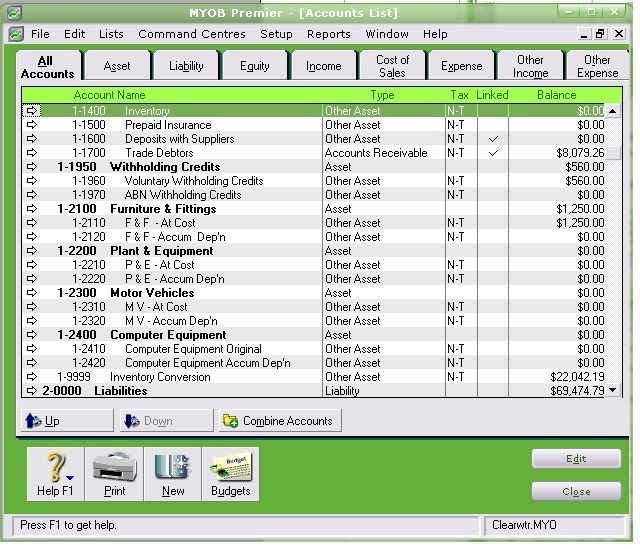View the Expense tab
This screenshot has width=640, height=549.
(462, 66)
